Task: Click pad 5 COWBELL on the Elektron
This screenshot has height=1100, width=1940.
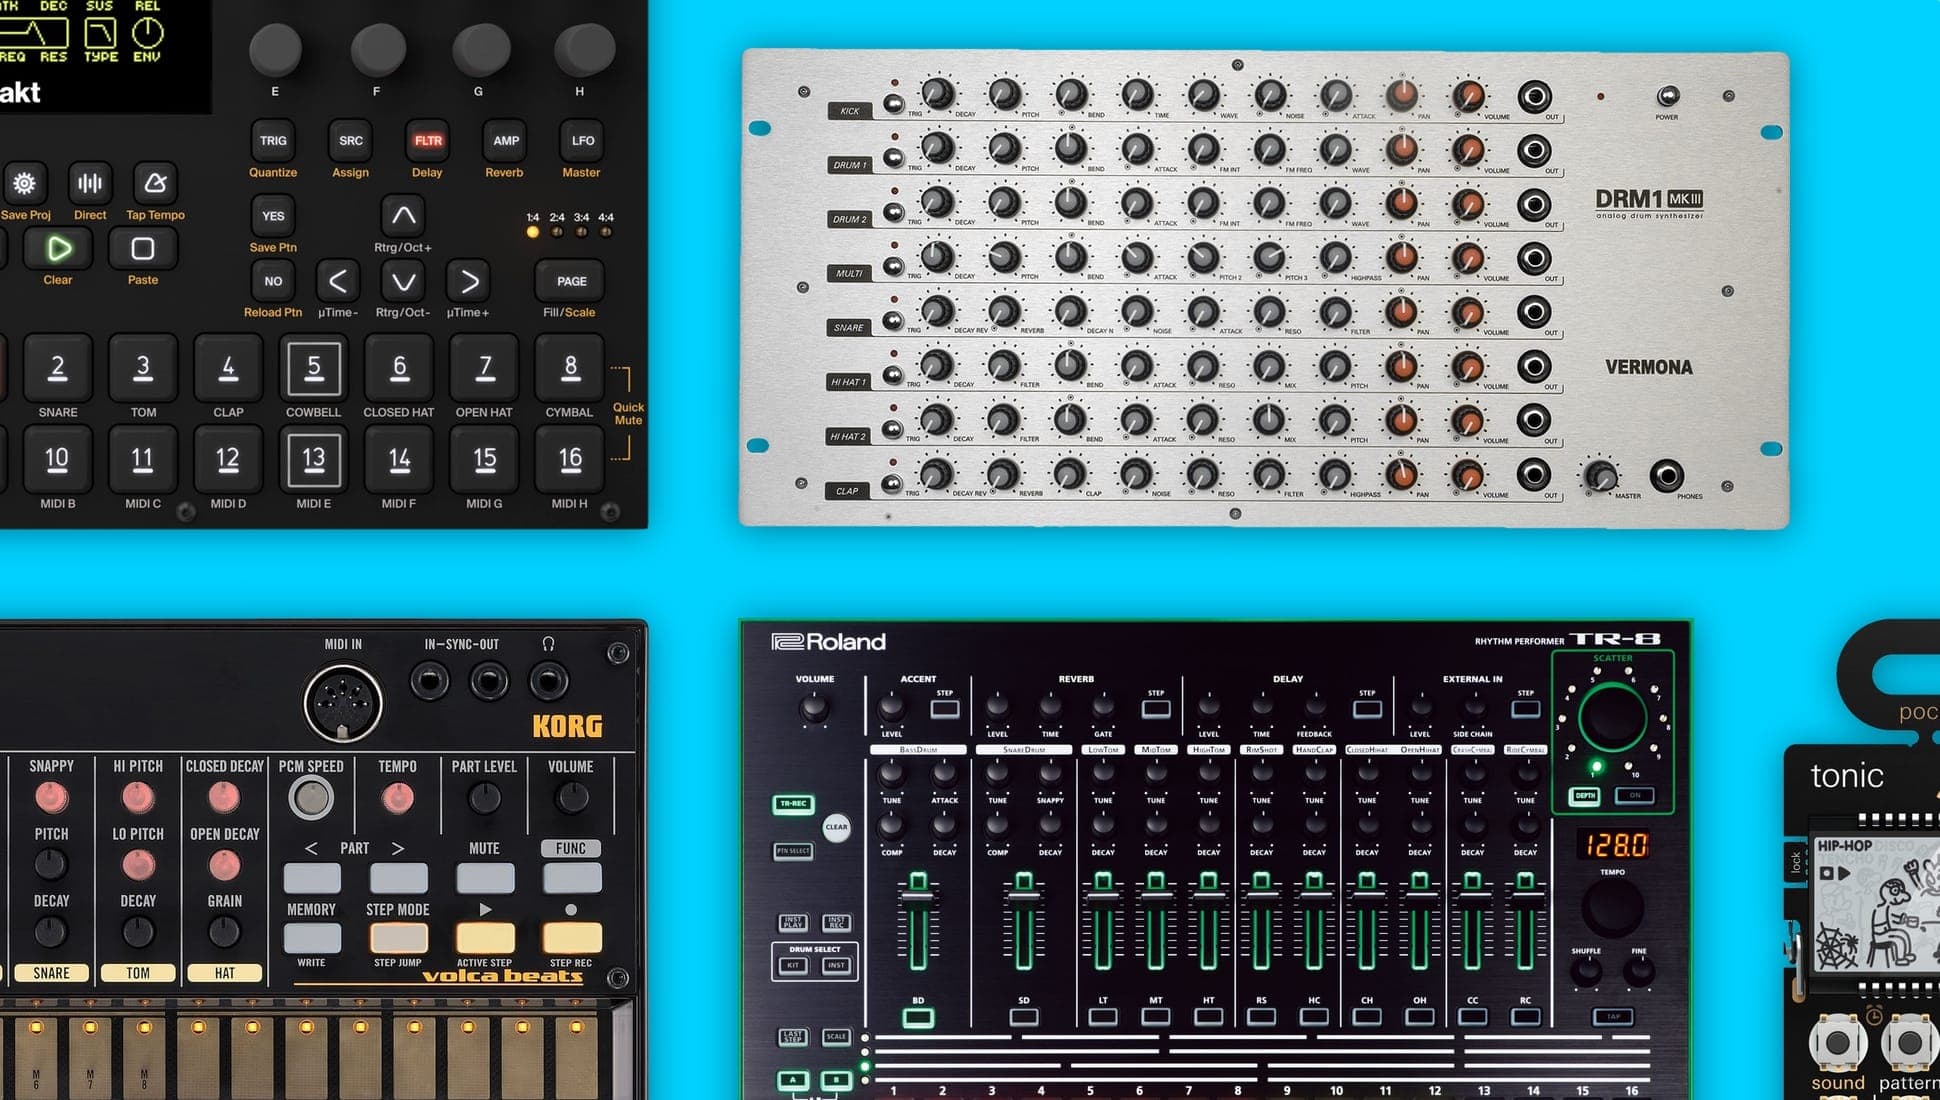Action: click(314, 367)
